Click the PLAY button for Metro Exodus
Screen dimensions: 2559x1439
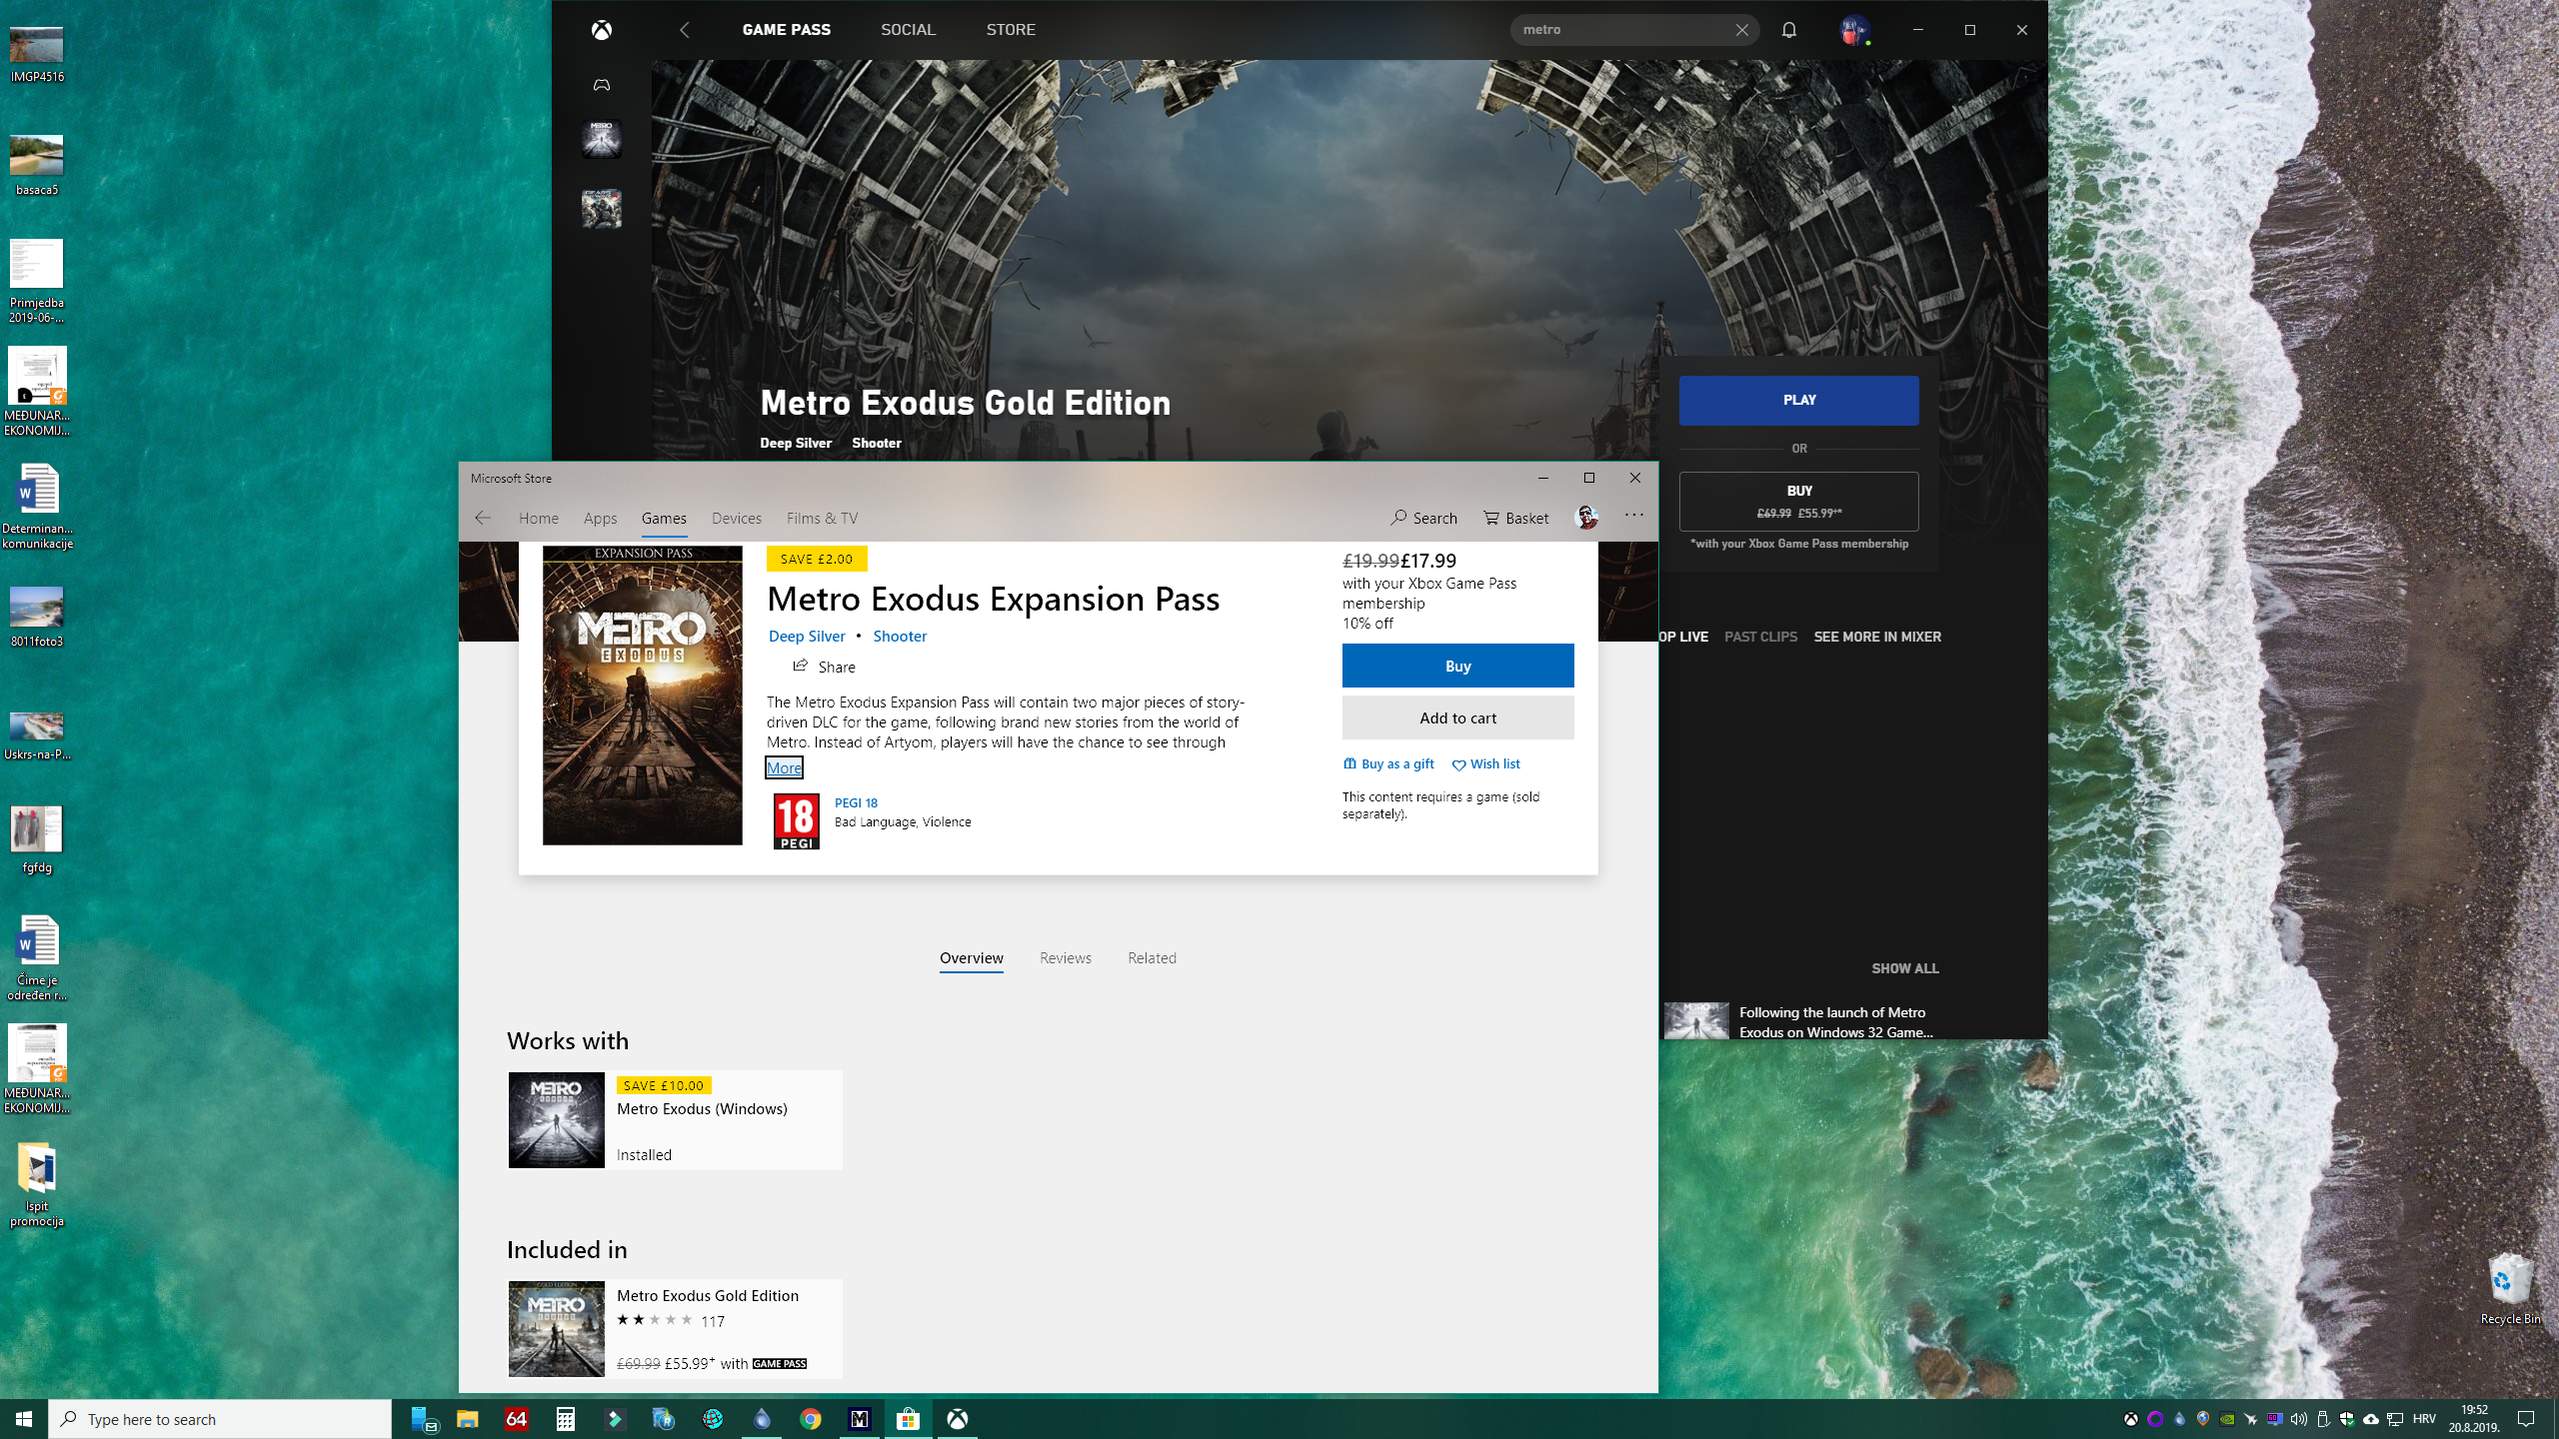pyautogui.click(x=1798, y=400)
